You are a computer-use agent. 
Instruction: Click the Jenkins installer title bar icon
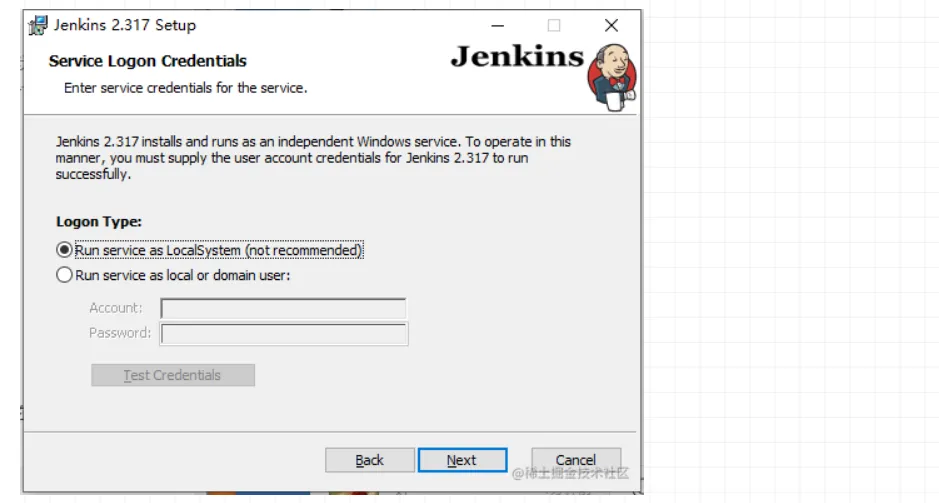[x=38, y=25]
